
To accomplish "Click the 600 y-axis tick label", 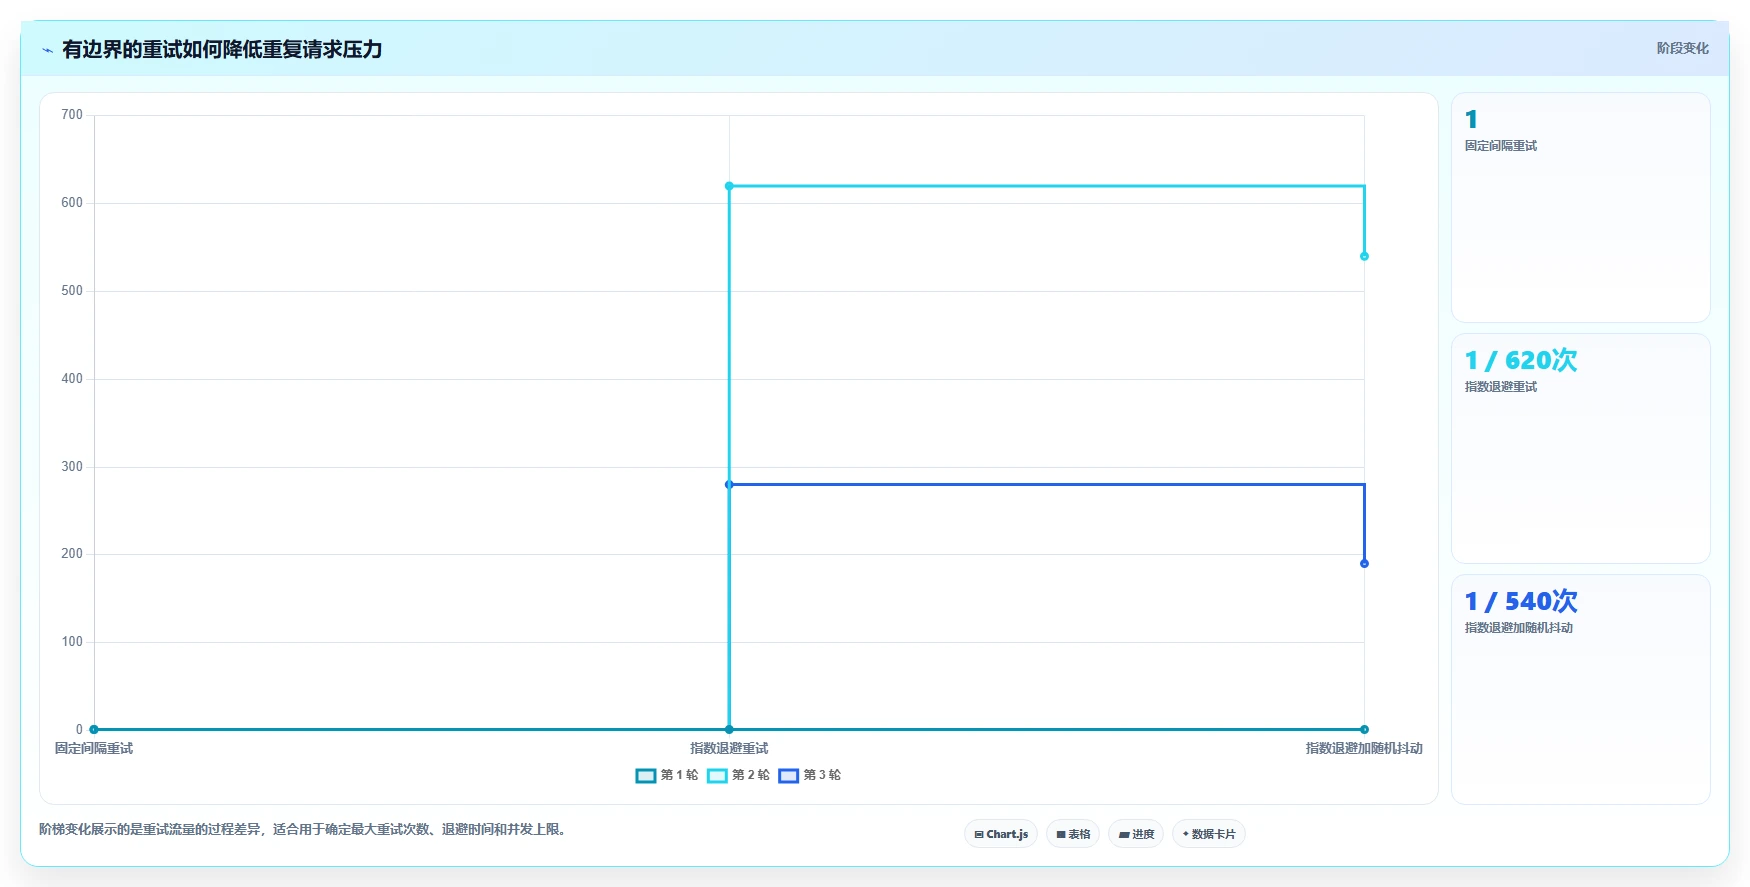I will (x=72, y=203).
